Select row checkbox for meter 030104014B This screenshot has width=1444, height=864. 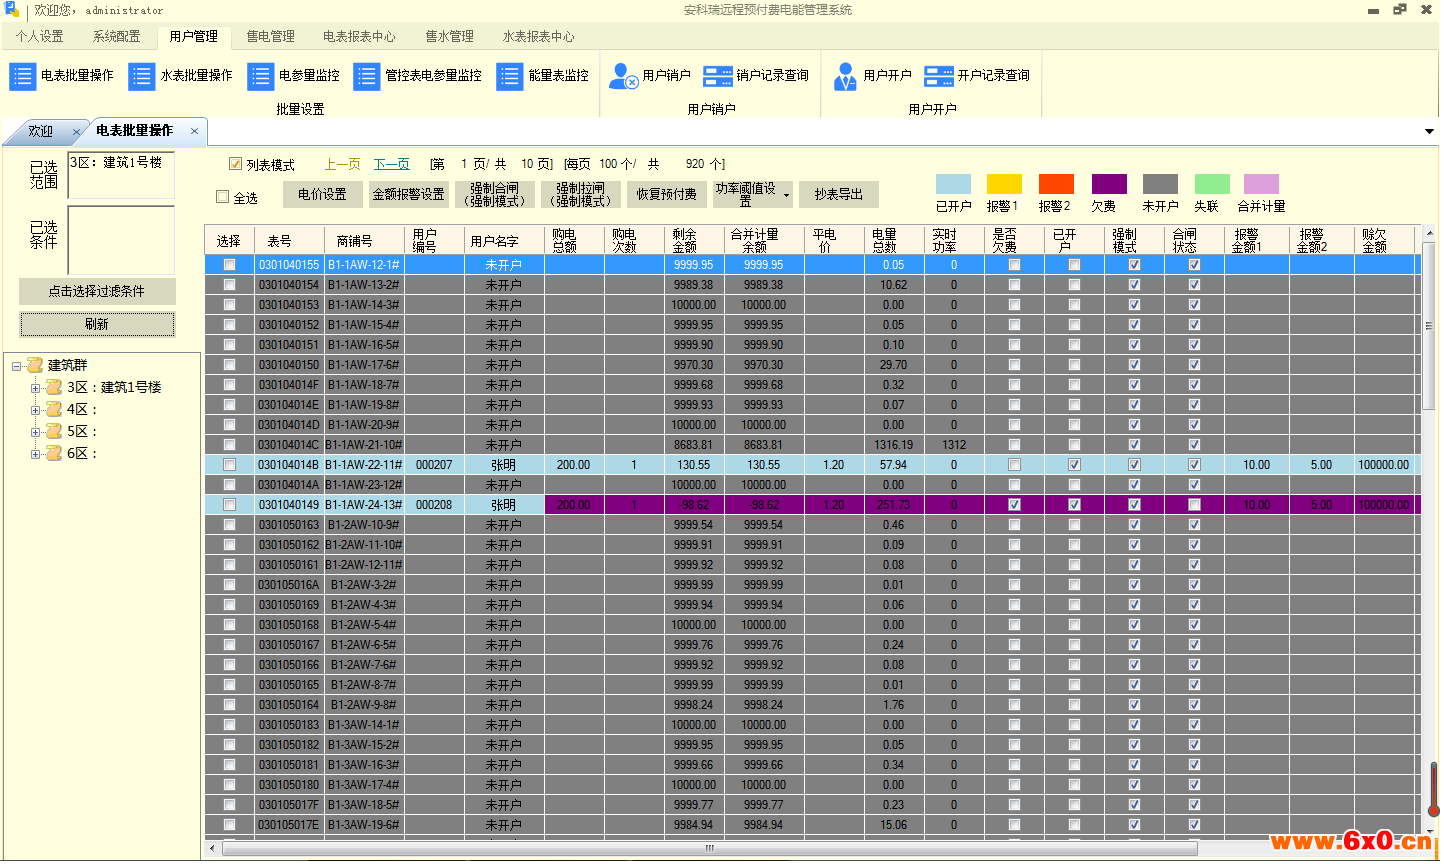pos(230,465)
